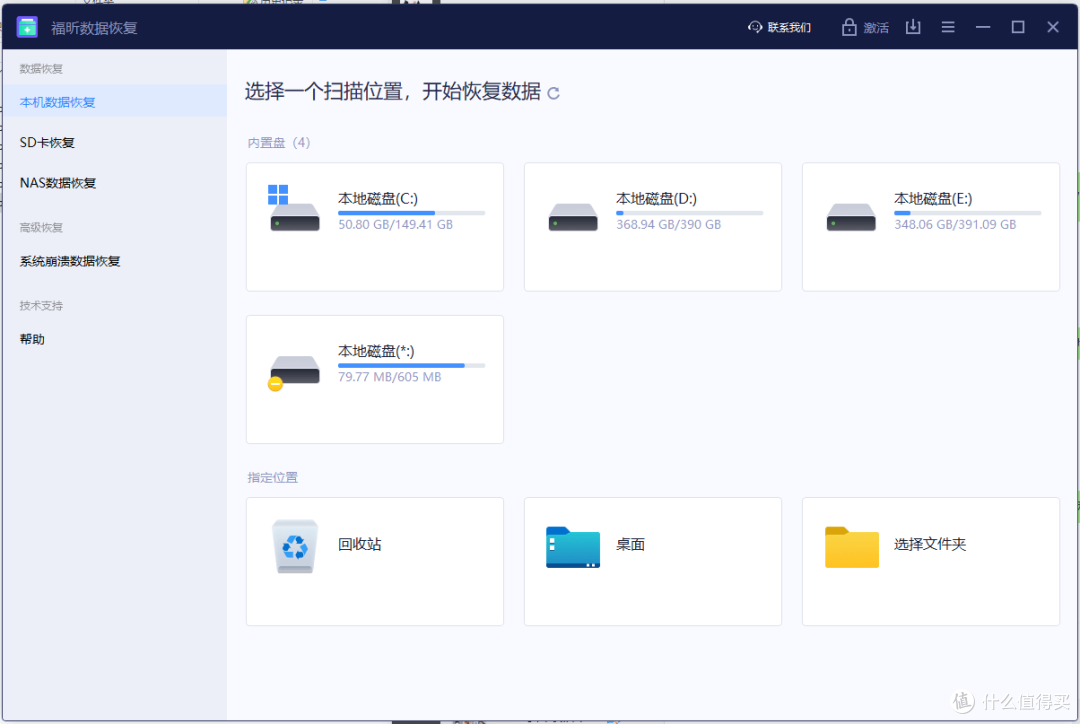Screen dimensions: 1080x724
Task: Click the C: drive usage bar
Action: click(411, 213)
